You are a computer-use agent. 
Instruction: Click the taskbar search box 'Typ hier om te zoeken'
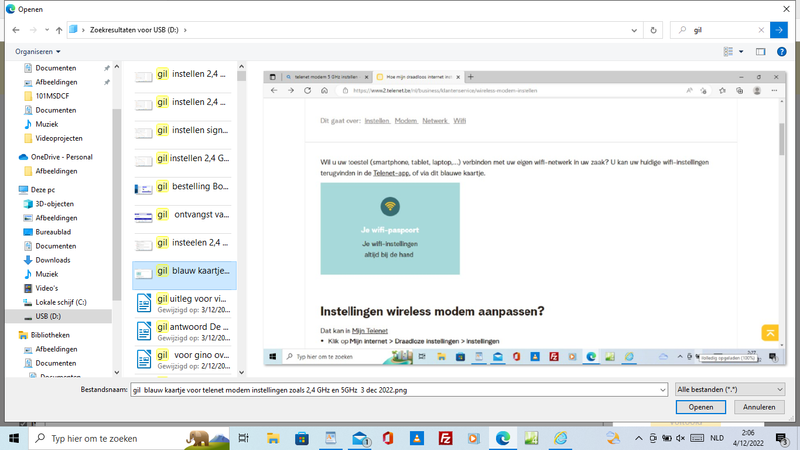[130, 438]
